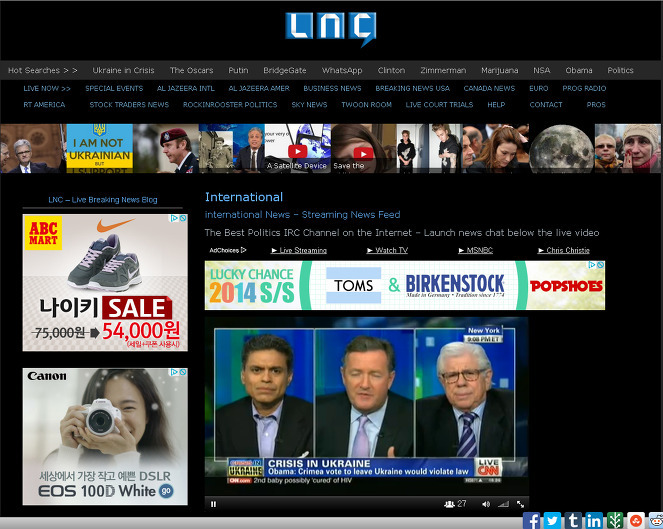Open AL JAZEERA AMER channel
This screenshot has width=663, height=529.
tap(259, 88)
